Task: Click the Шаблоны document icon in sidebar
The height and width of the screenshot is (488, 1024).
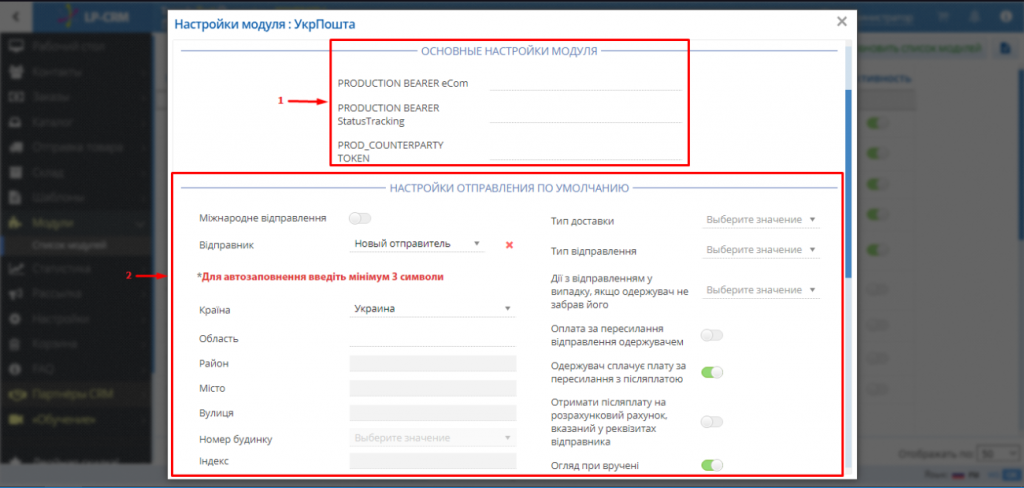Action: tap(16, 197)
